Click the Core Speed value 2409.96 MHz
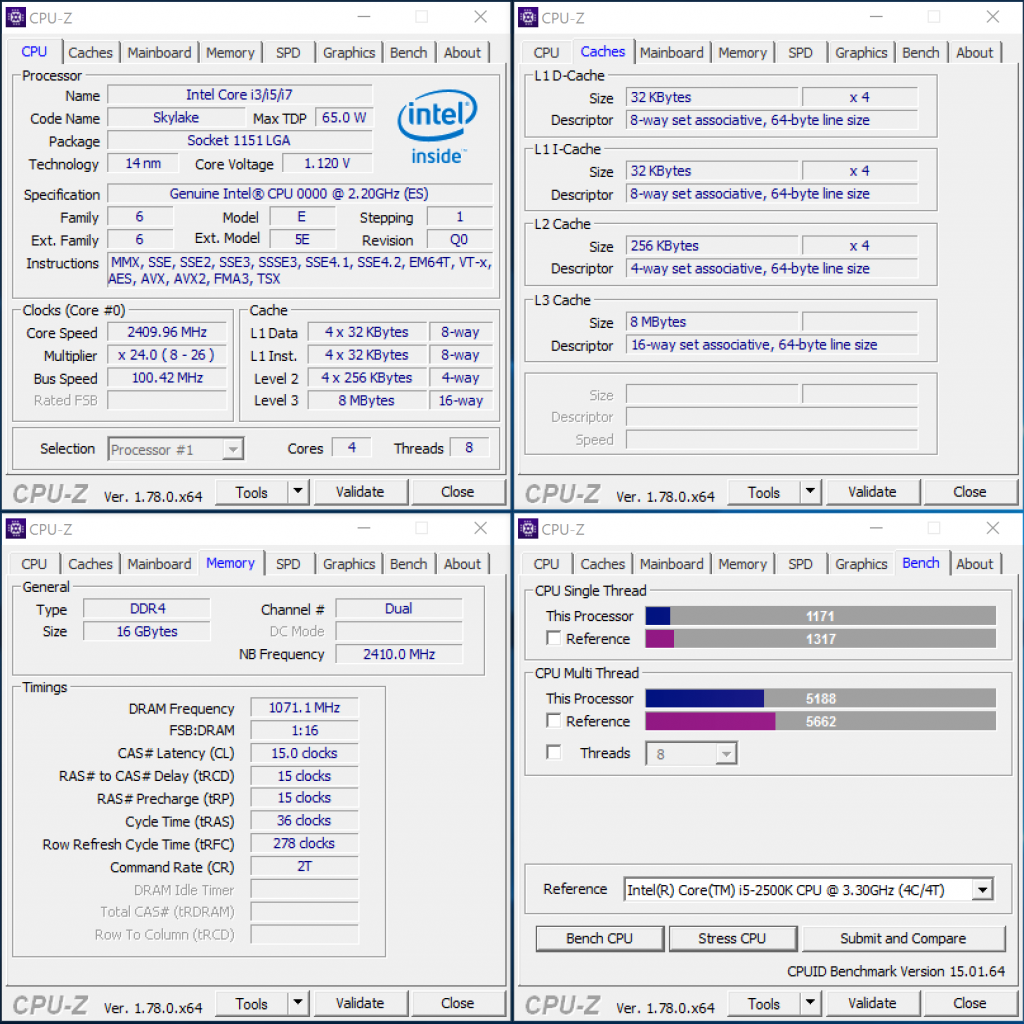Viewport: 1024px width, 1024px height. tap(167, 332)
